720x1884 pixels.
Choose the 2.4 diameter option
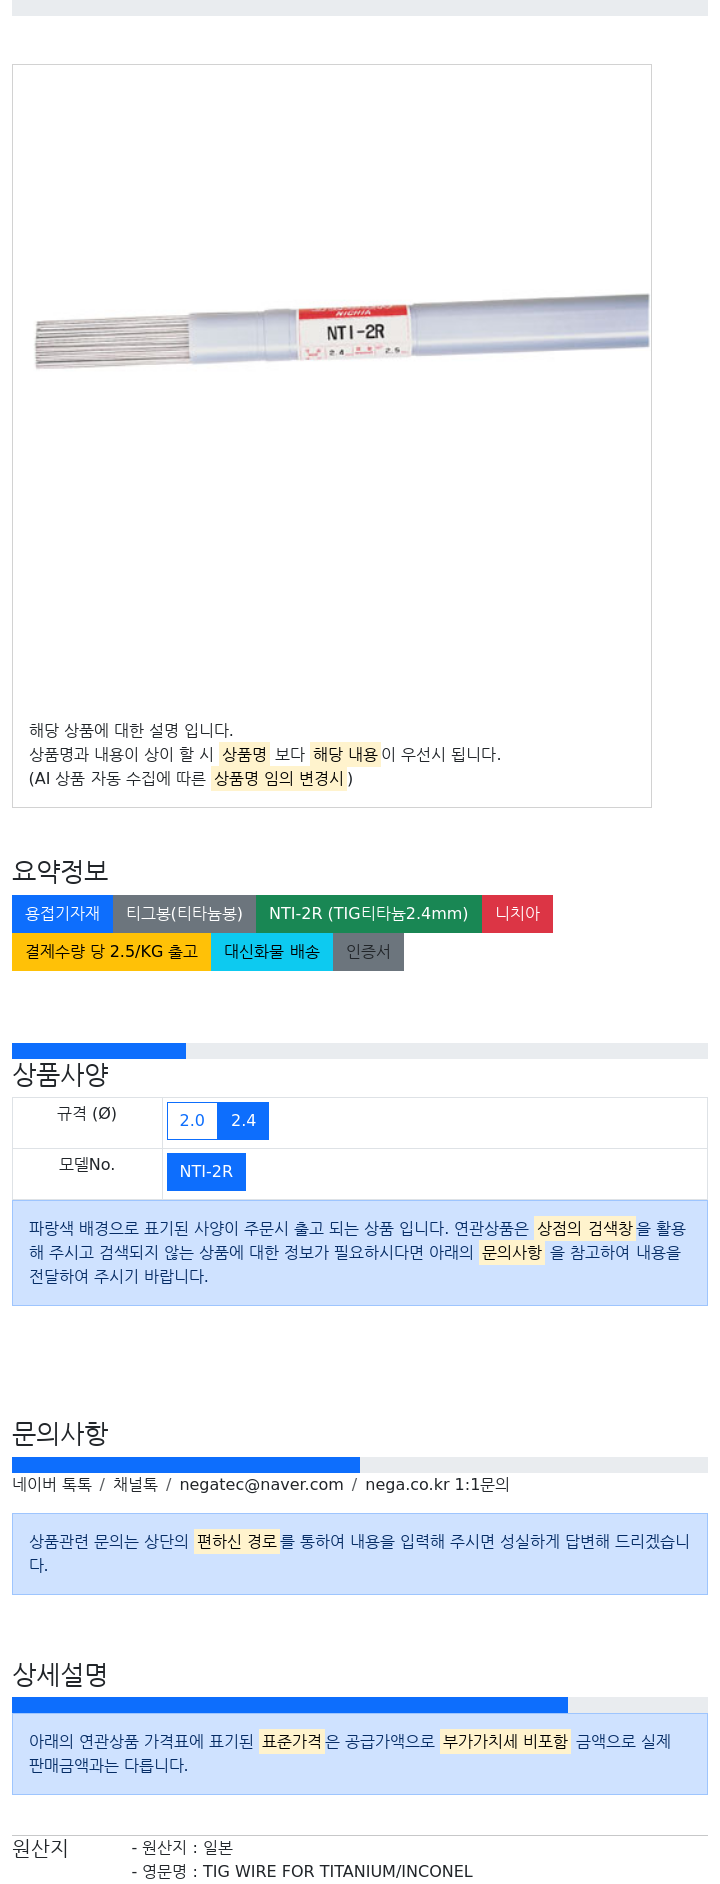point(243,1121)
